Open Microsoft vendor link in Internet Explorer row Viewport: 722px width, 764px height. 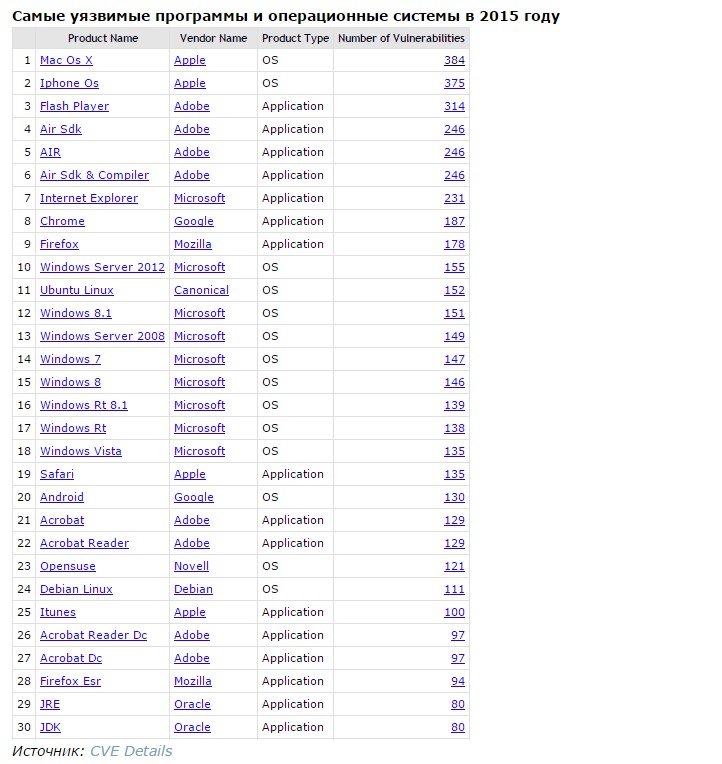point(199,198)
